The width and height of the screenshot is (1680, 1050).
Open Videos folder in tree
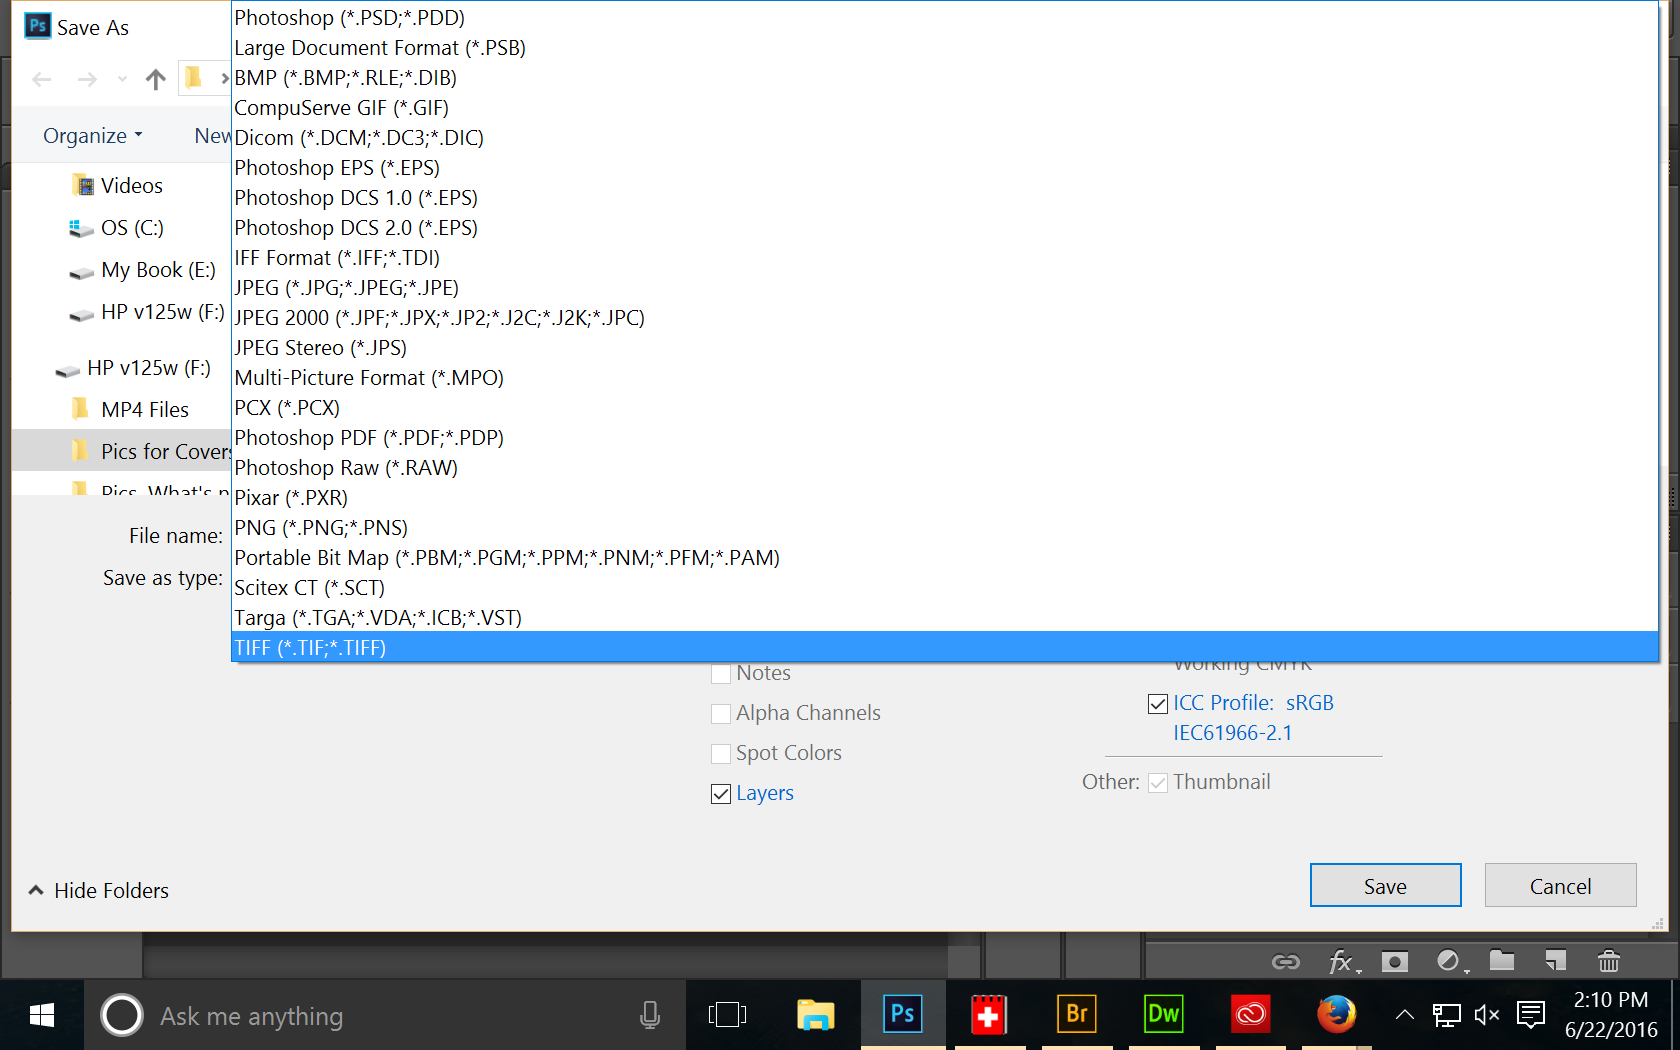pyautogui.click(x=117, y=186)
